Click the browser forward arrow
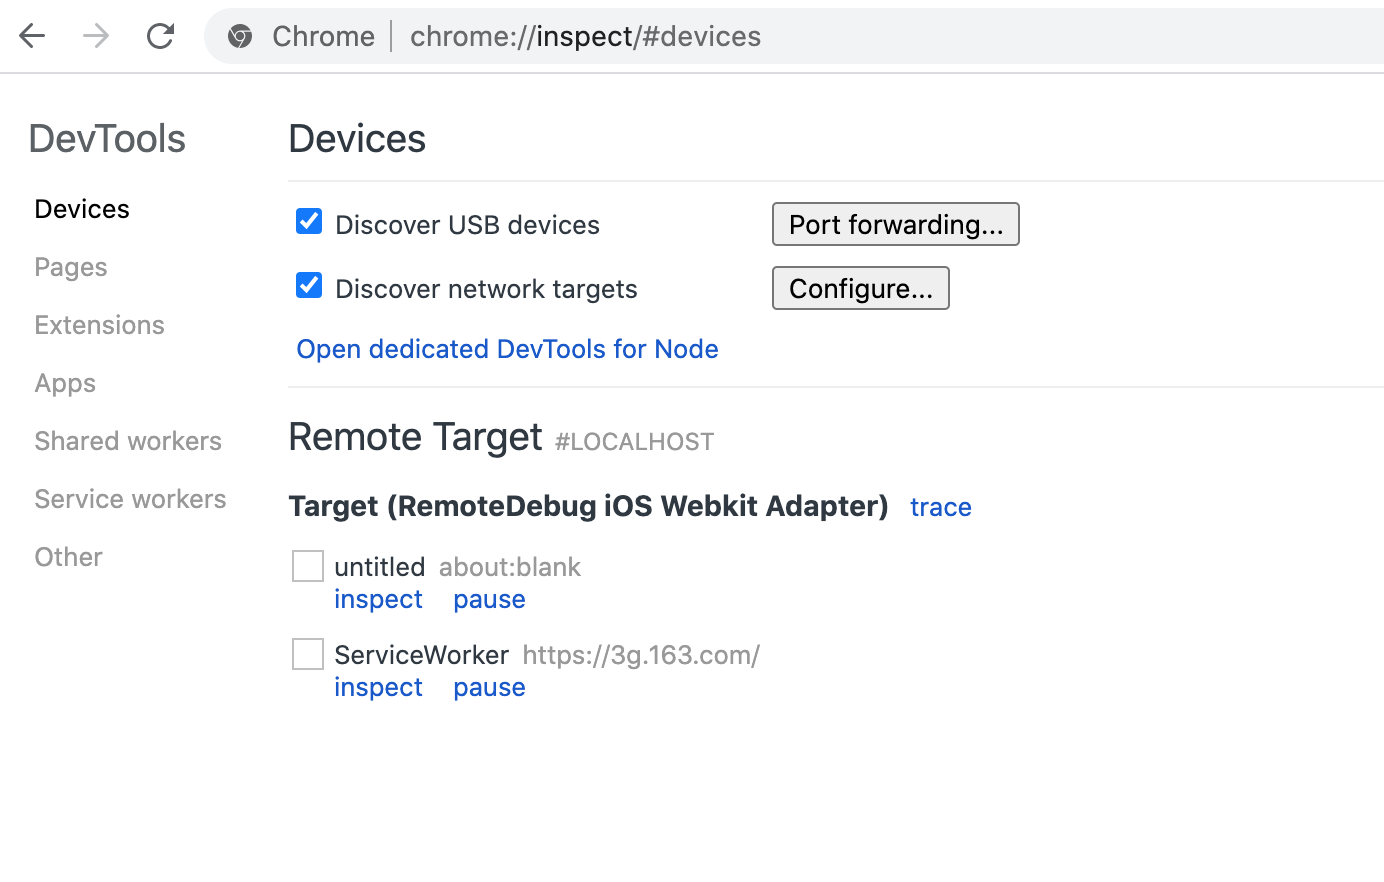The width and height of the screenshot is (1384, 882). pos(96,36)
